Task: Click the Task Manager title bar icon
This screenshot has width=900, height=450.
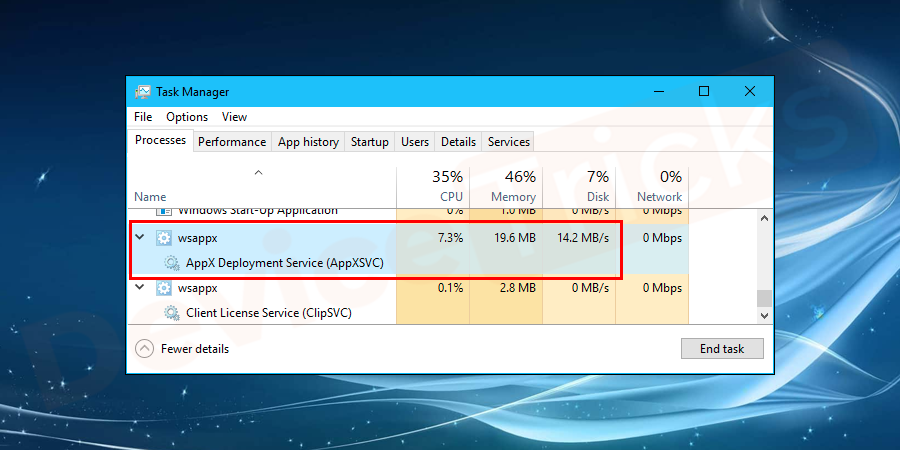Action: coord(143,92)
